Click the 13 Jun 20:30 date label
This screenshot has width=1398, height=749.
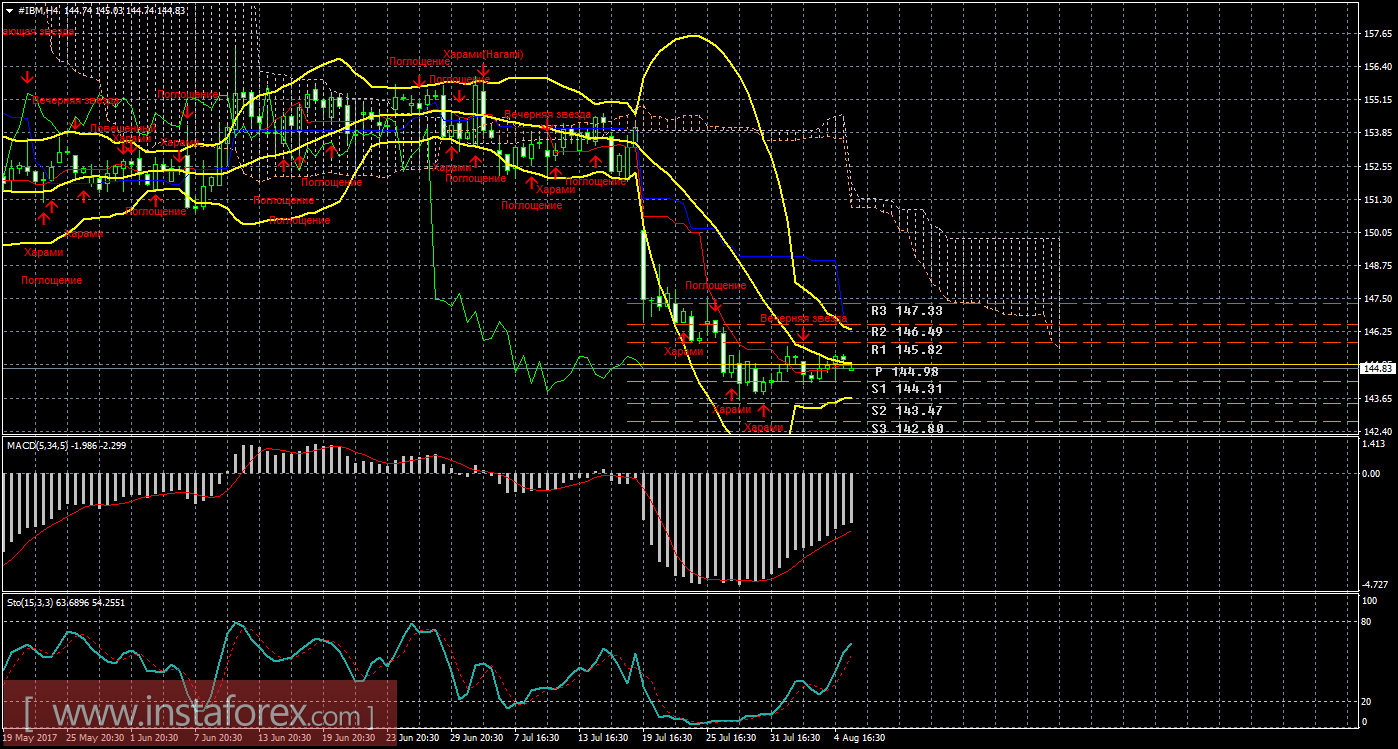[286, 738]
